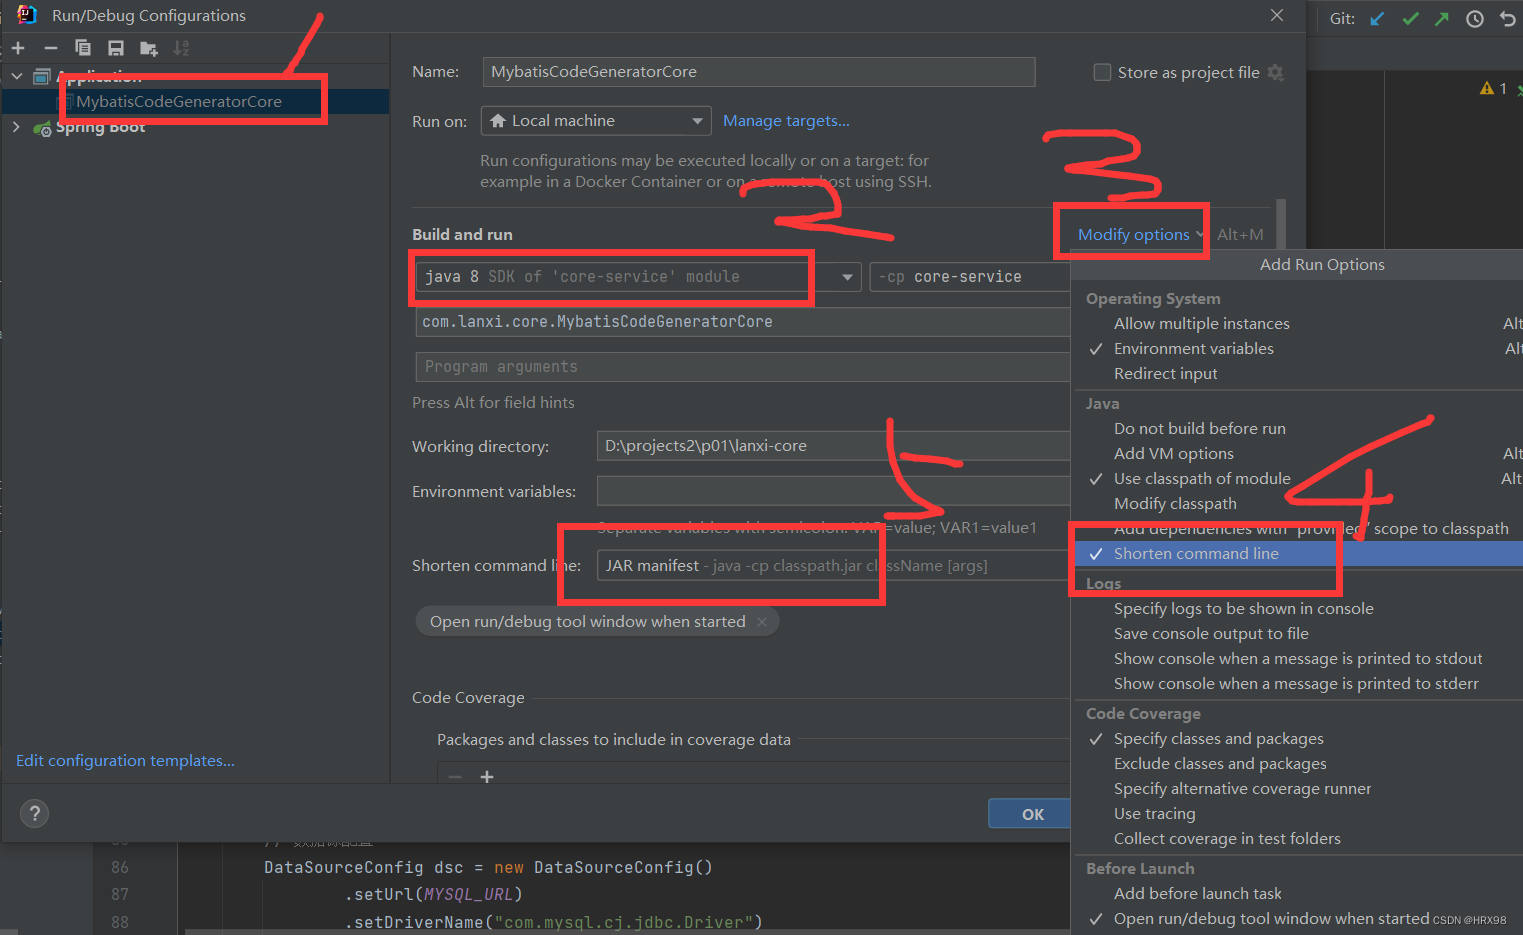
Task: Open help with the question mark
Action: pyautogui.click(x=34, y=813)
